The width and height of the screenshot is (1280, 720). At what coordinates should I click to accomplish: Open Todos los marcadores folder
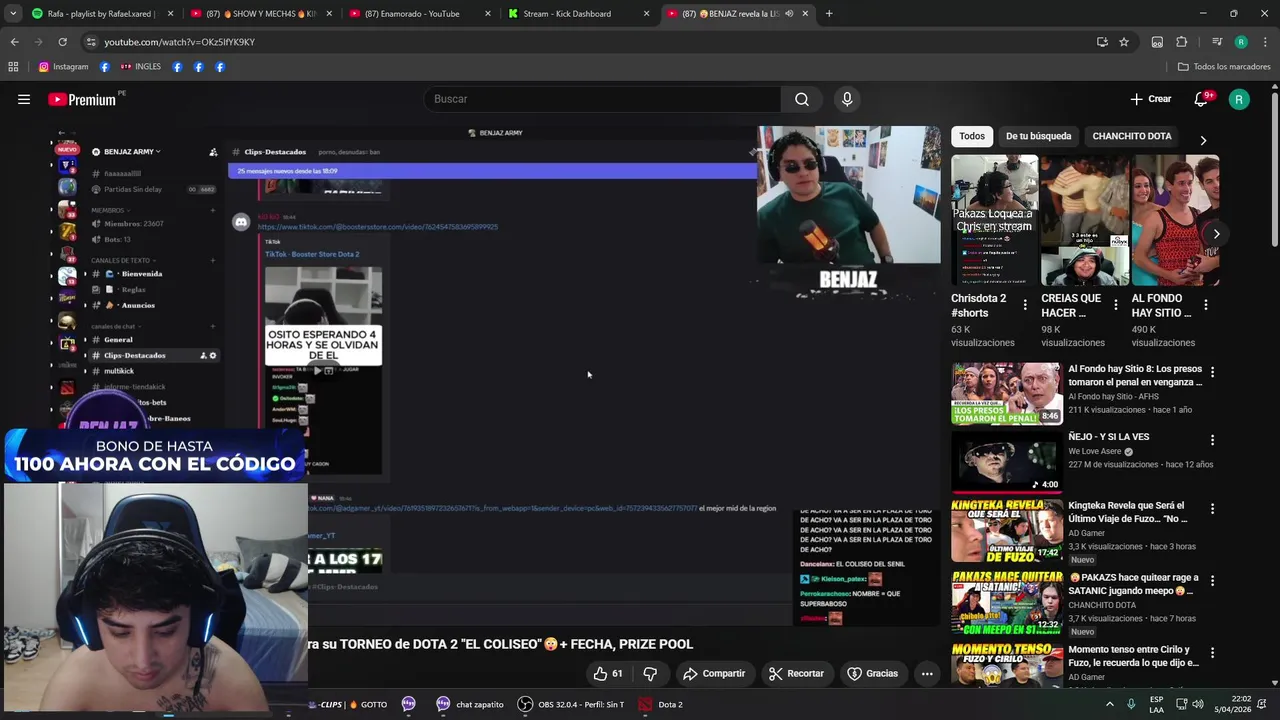click(x=1224, y=67)
